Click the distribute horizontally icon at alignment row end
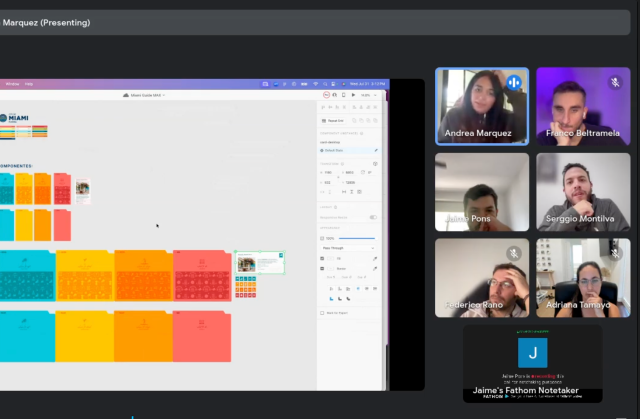 [x=375, y=107]
